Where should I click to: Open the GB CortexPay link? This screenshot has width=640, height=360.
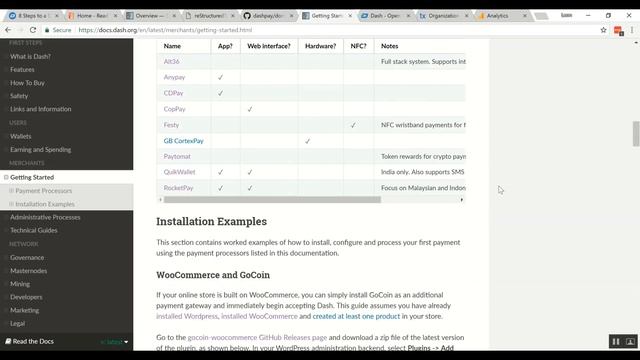(184, 141)
